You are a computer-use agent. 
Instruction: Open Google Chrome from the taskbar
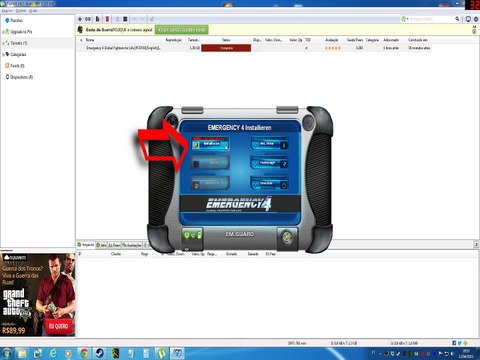(84, 353)
